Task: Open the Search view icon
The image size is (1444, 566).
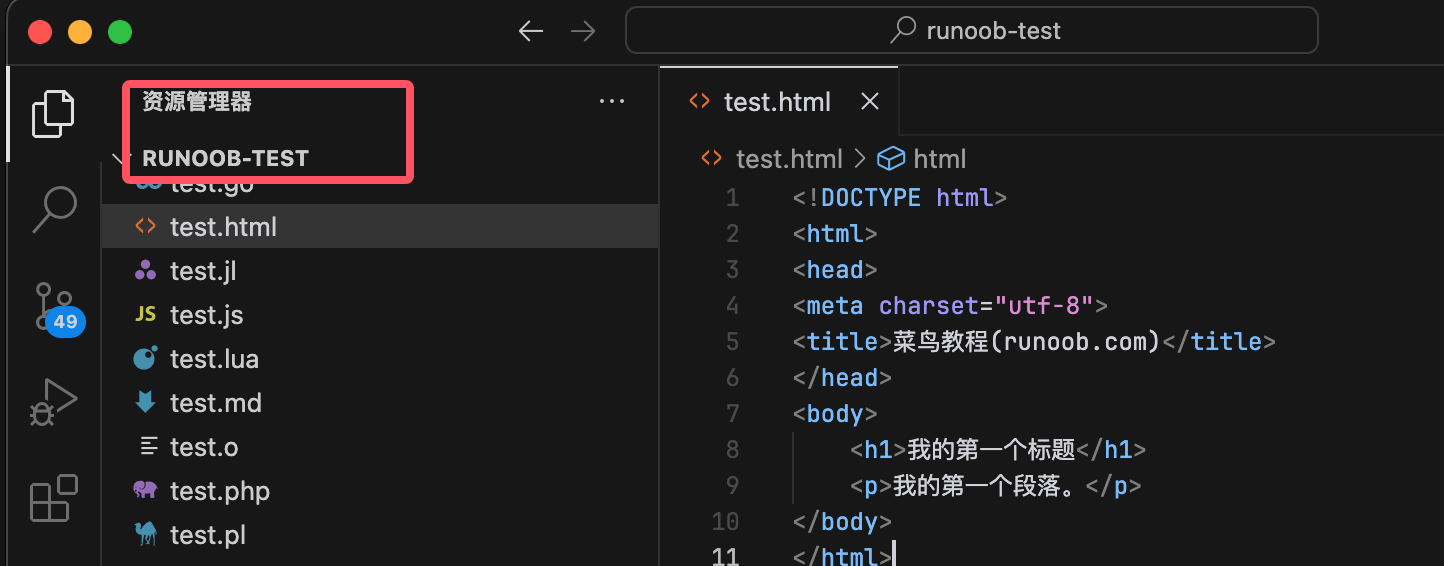Action: (53, 209)
